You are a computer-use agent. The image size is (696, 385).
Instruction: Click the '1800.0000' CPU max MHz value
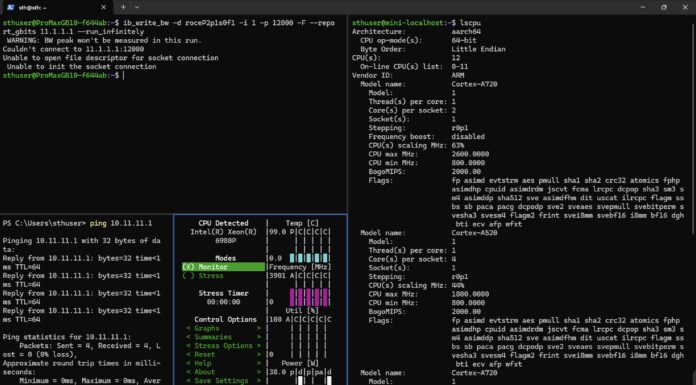[471, 294]
